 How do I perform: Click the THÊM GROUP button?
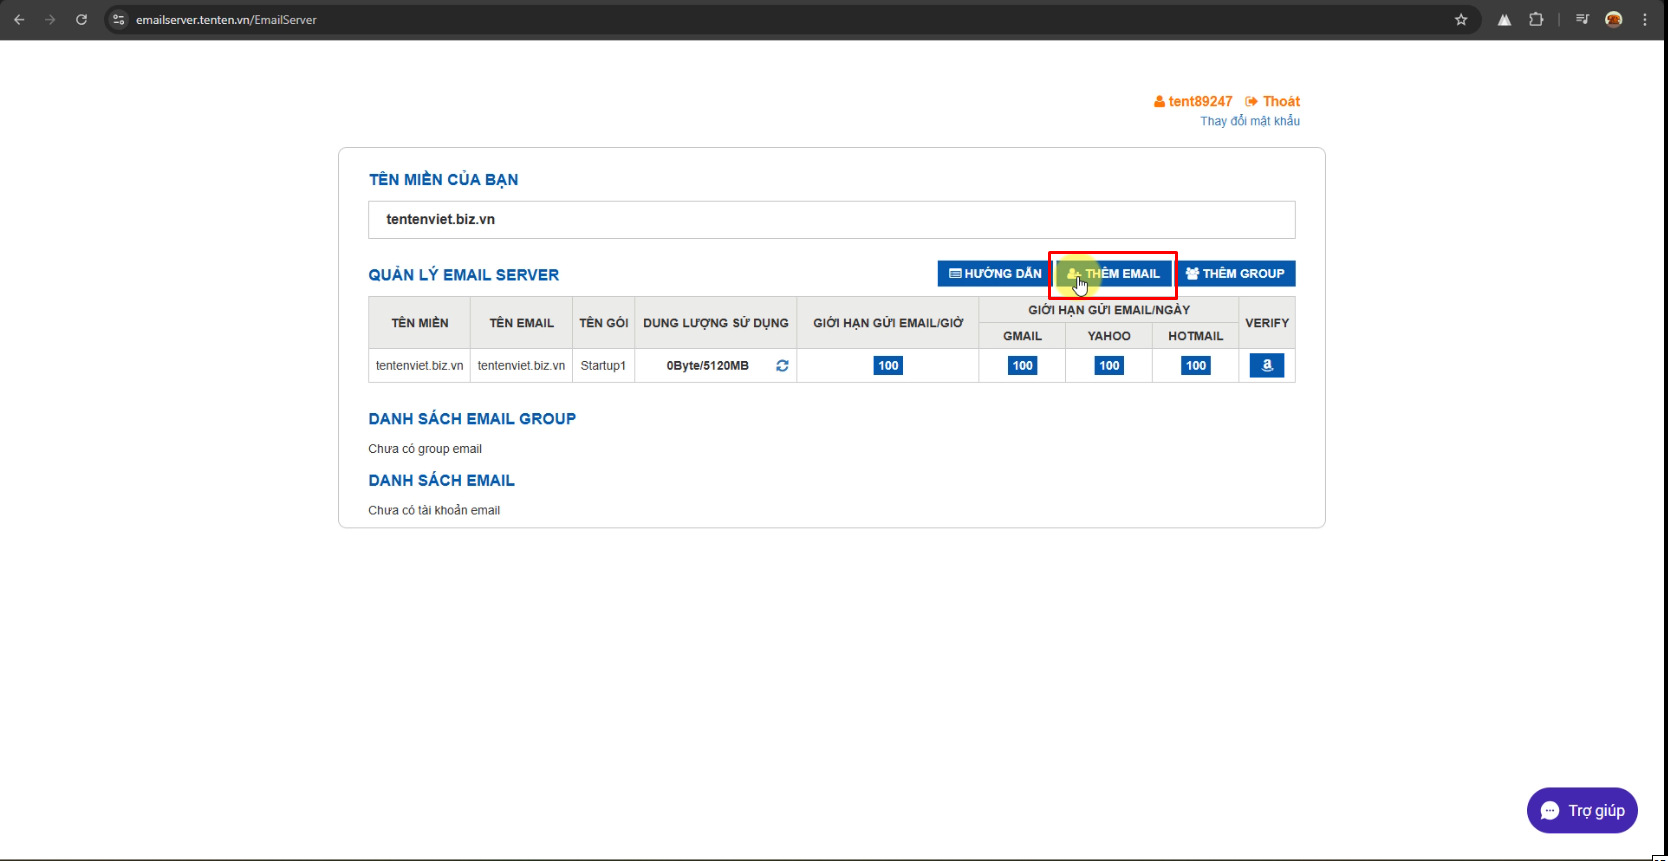(1236, 273)
